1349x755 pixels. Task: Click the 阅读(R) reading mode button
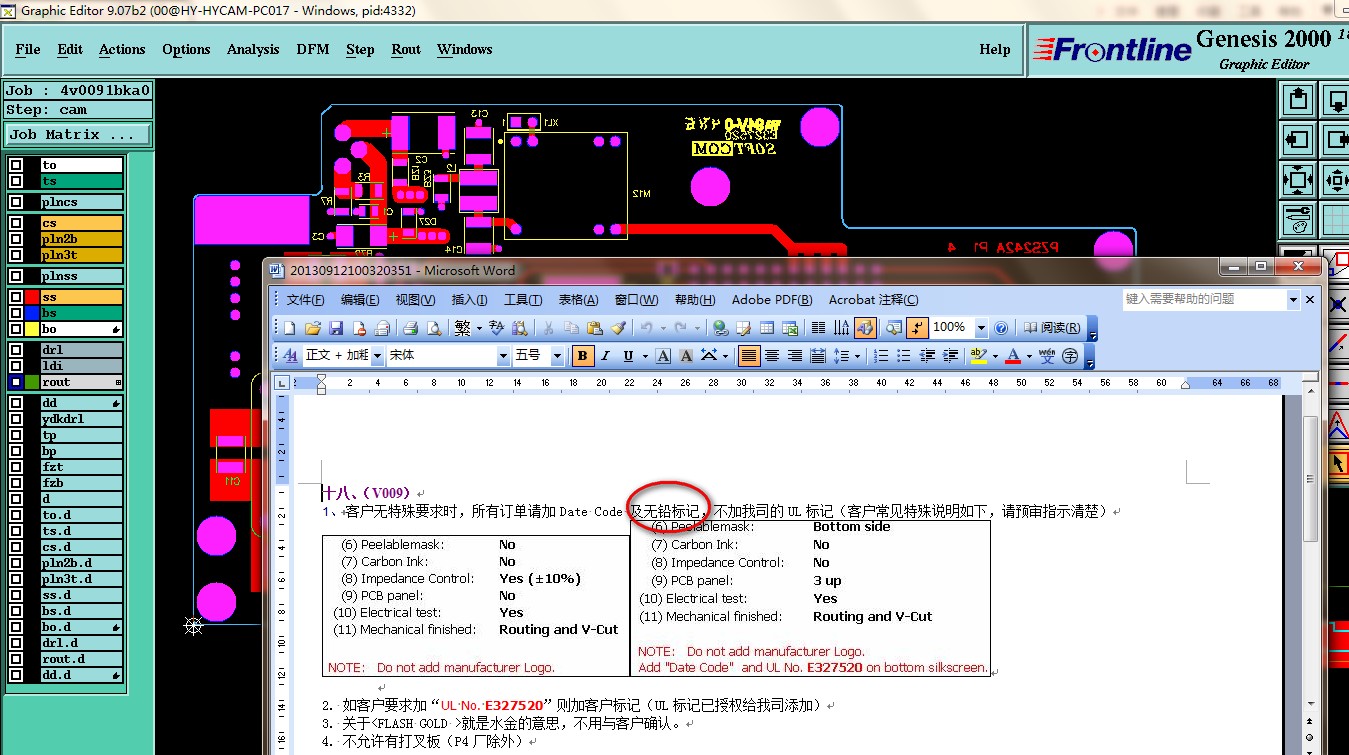click(1051, 328)
